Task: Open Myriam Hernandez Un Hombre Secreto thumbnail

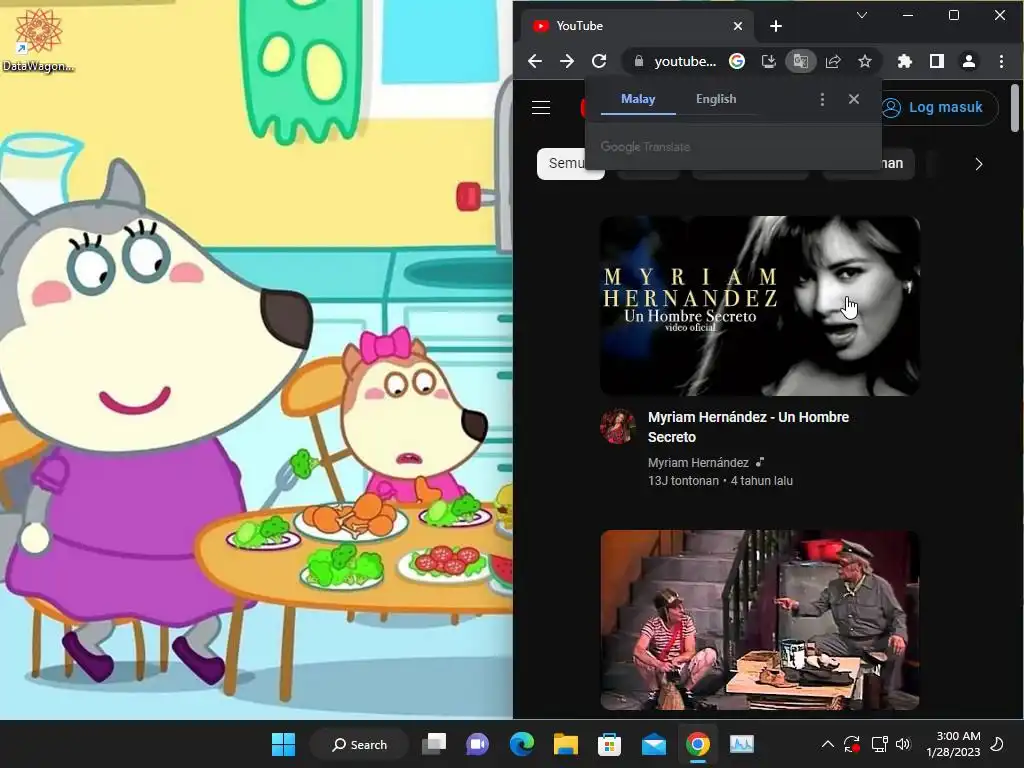Action: 760,306
